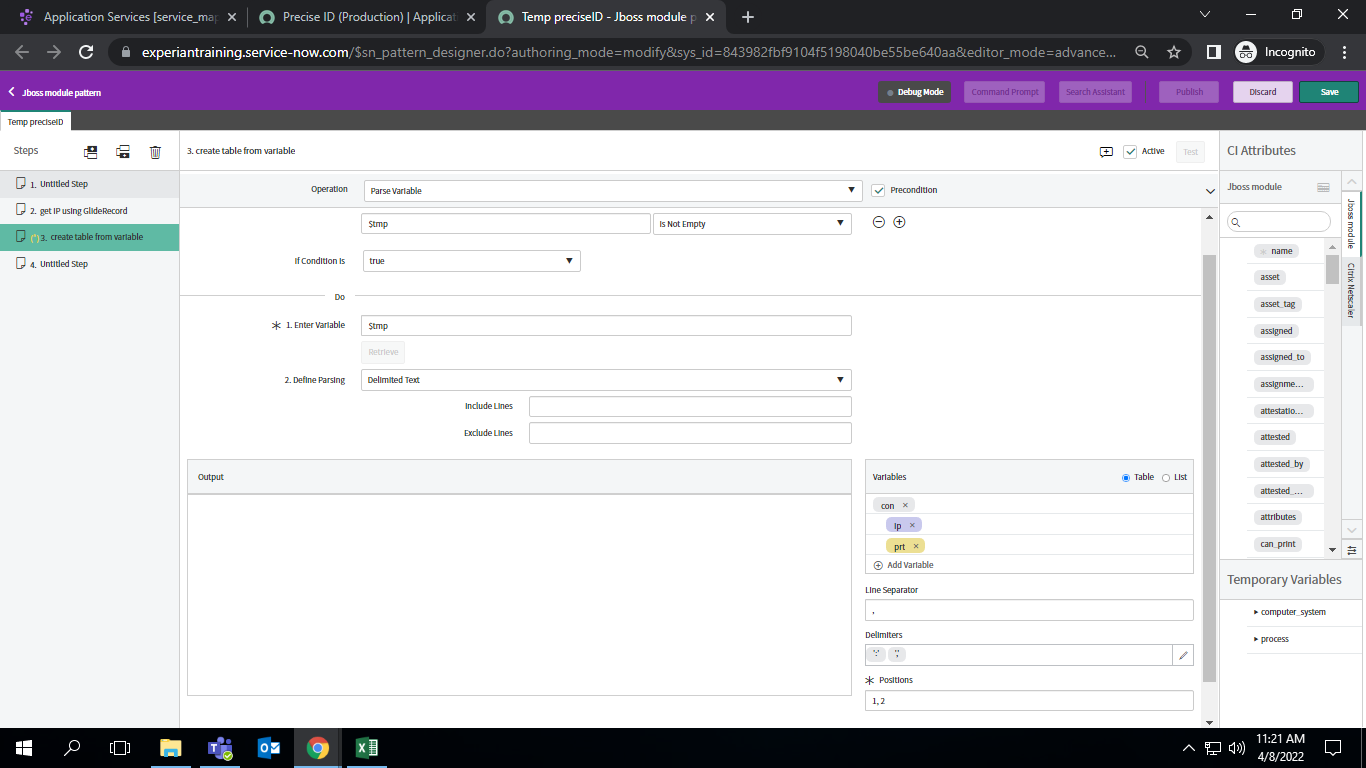Open the Is Not Empty condition dropdown
Image resolution: width=1366 pixels, height=768 pixels.
[752, 224]
